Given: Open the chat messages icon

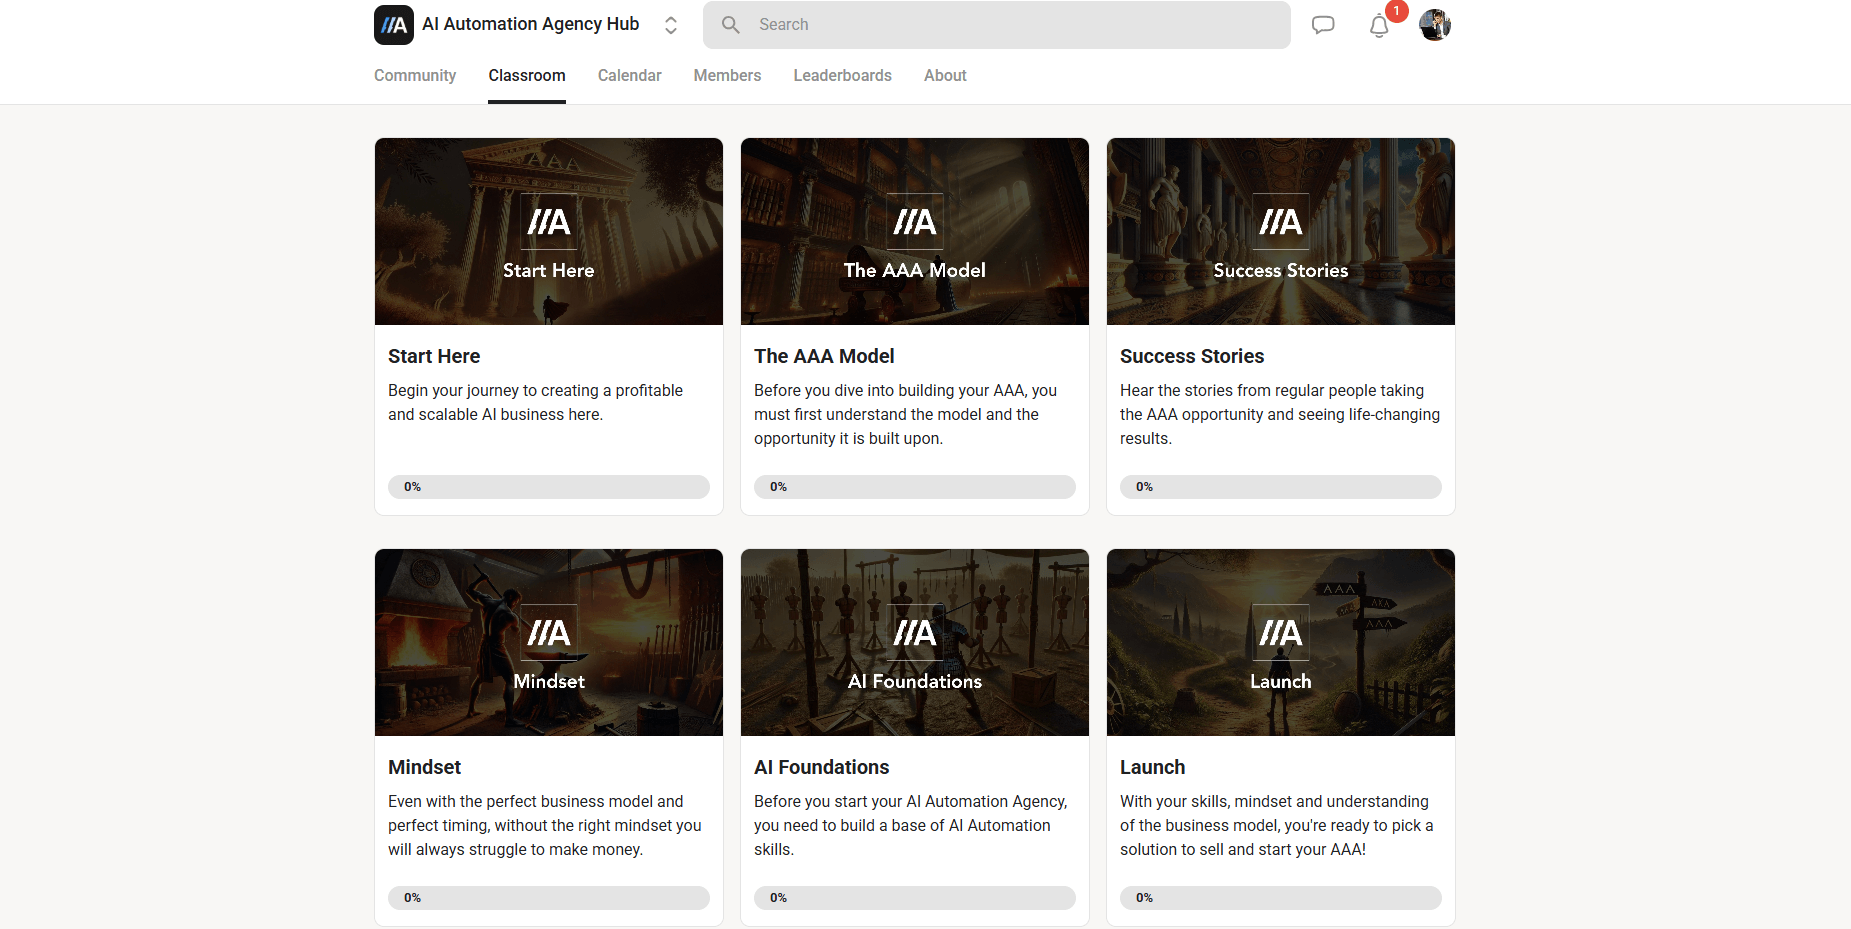Looking at the screenshot, I should (1323, 25).
